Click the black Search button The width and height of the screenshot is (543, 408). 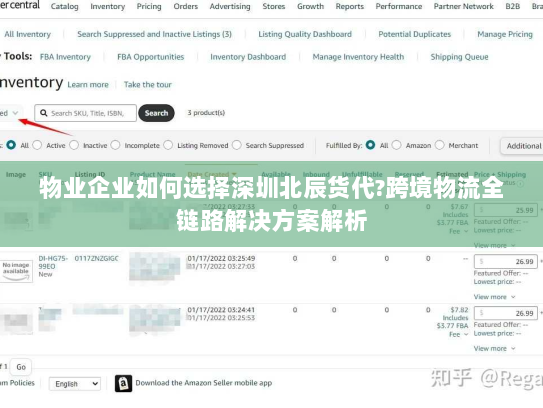point(156,113)
